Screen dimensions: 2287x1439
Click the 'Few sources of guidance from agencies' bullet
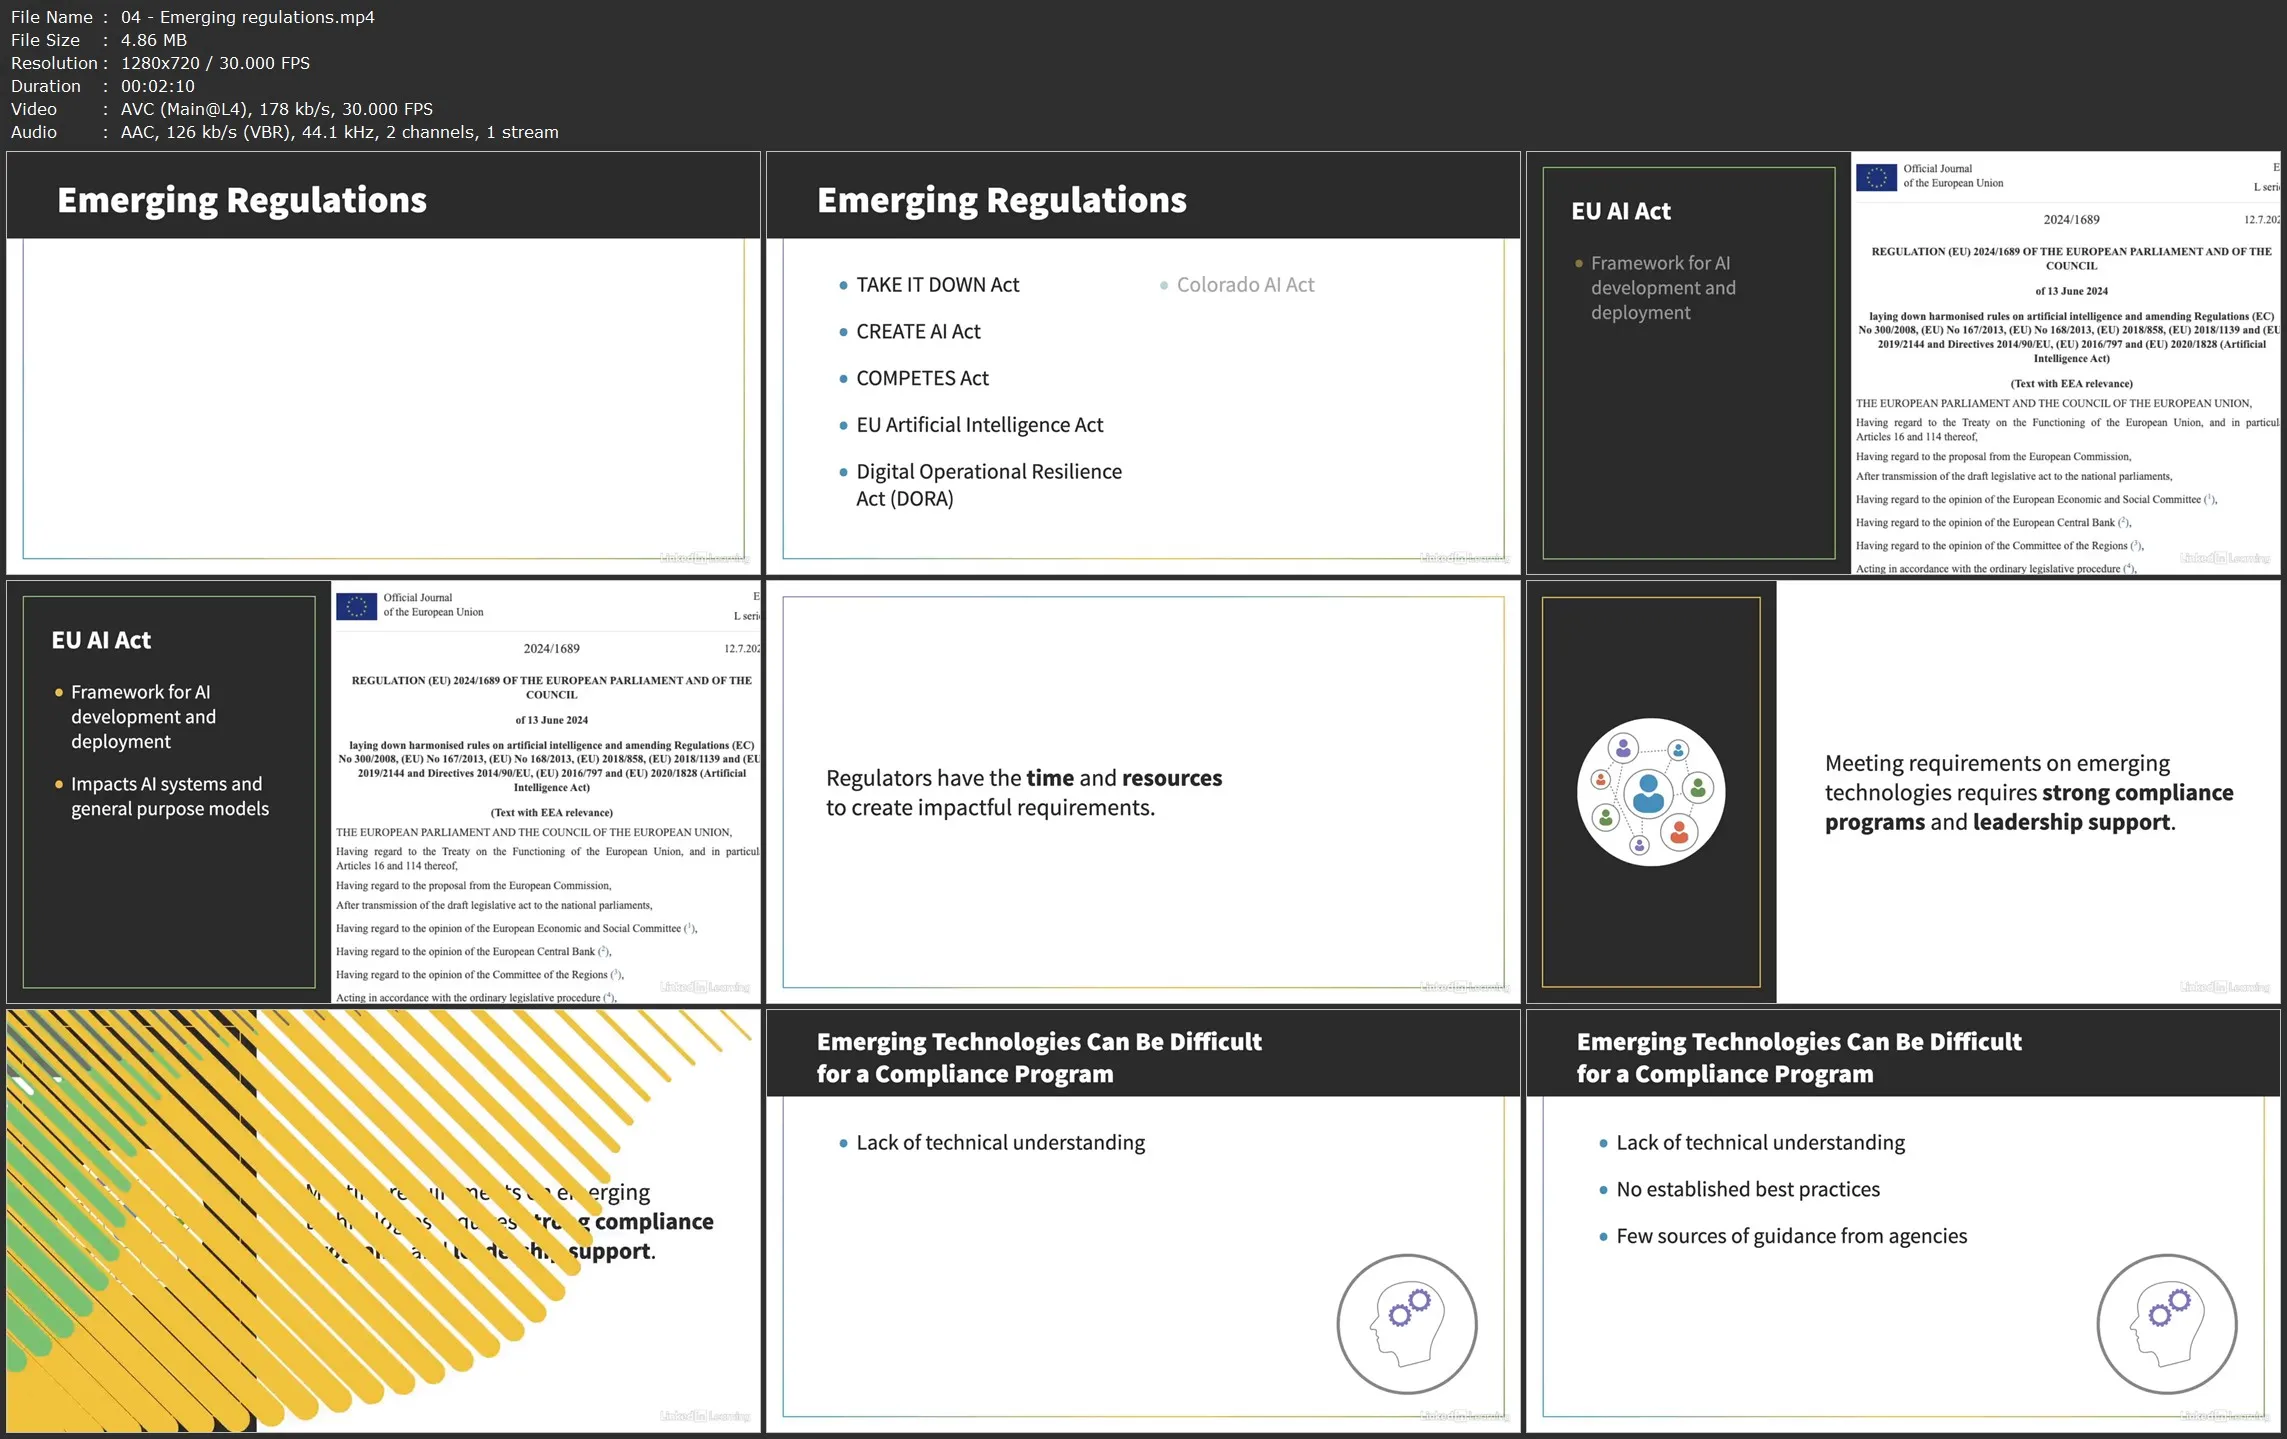1791,1237
